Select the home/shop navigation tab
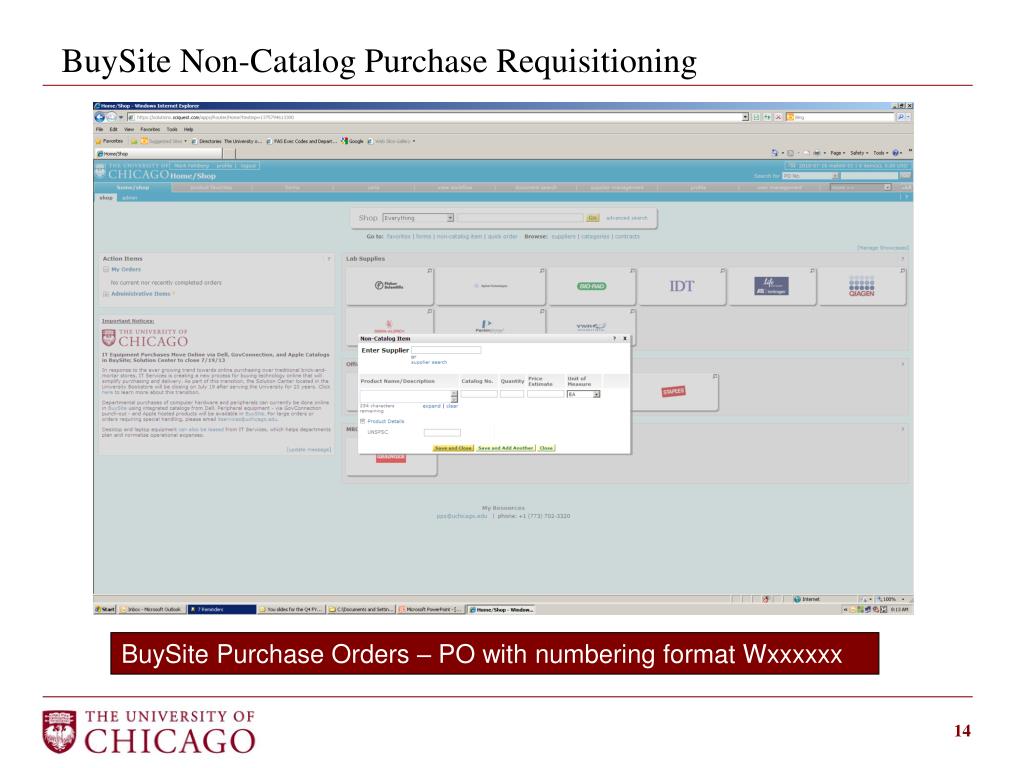This screenshot has height=768, width=1024. point(133,187)
